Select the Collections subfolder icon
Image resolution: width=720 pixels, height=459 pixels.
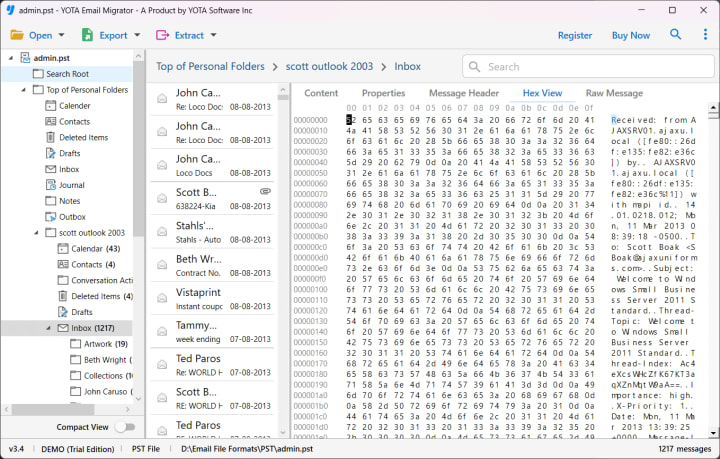click(x=75, y=375)
